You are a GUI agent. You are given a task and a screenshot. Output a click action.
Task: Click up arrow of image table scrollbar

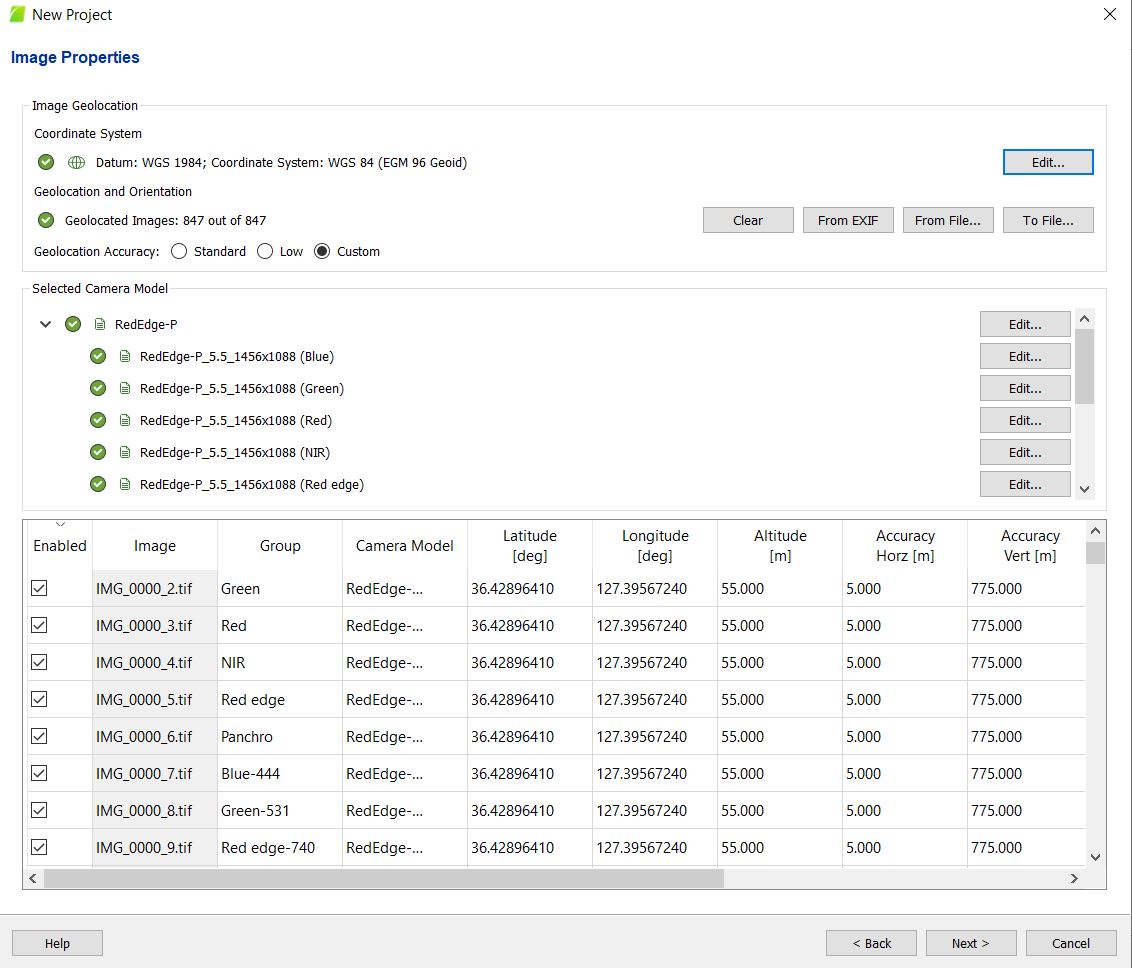click(1095, 531)
